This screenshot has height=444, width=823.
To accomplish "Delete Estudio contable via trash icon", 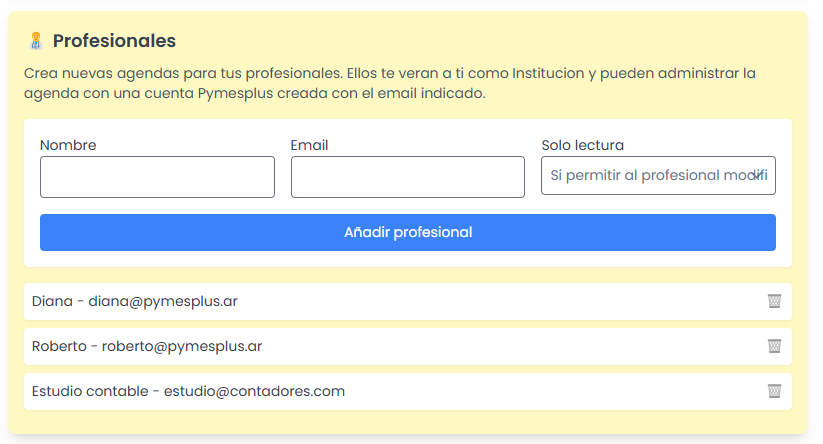I will 774,391.
